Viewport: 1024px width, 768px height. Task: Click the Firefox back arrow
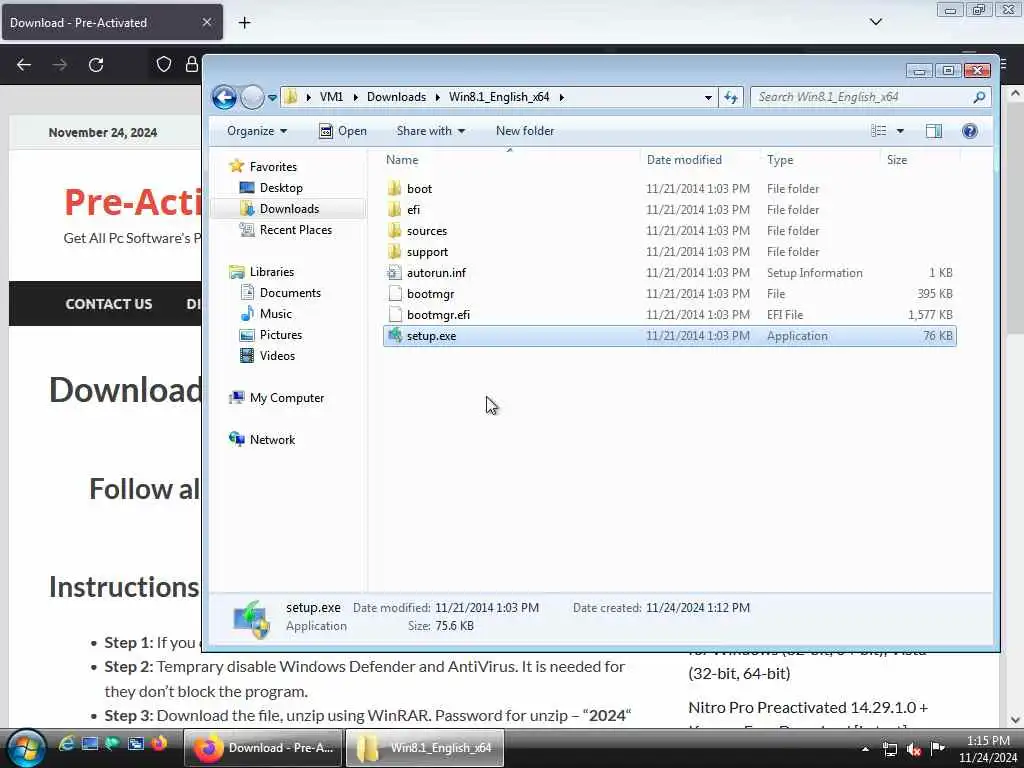pos(24,65)
